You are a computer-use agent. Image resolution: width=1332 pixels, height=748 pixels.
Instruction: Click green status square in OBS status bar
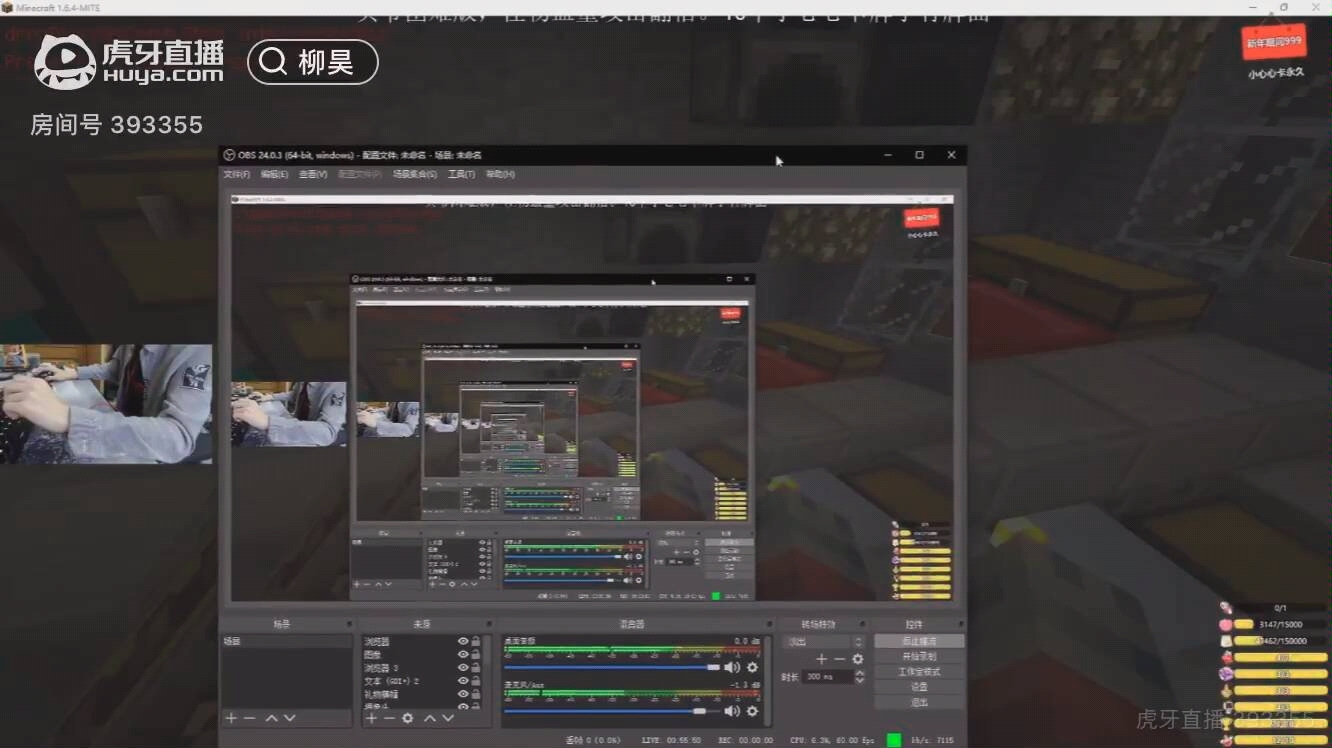tap(894, 740)
